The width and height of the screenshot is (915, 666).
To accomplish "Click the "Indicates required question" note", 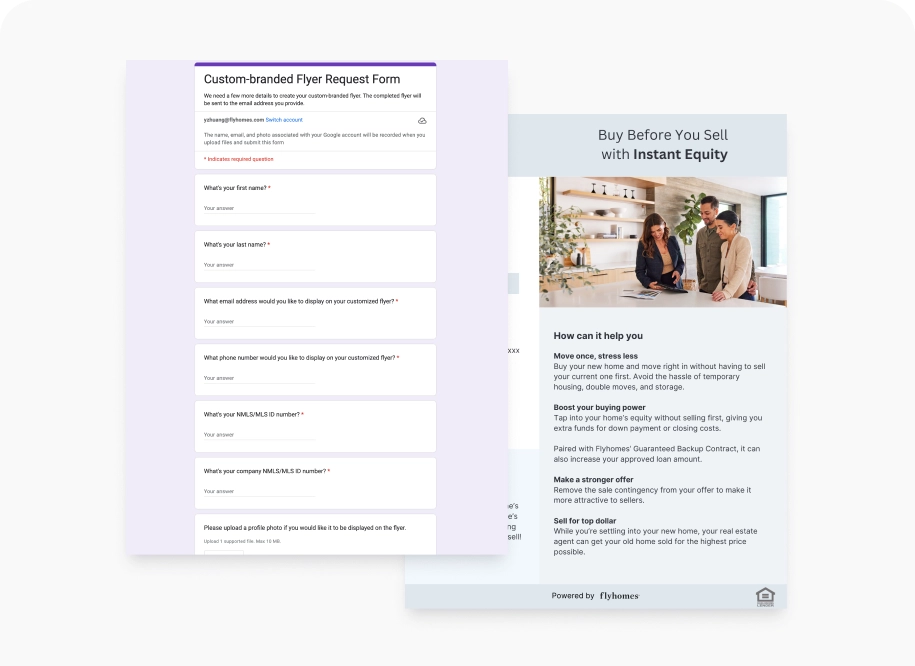I will 239,159.
